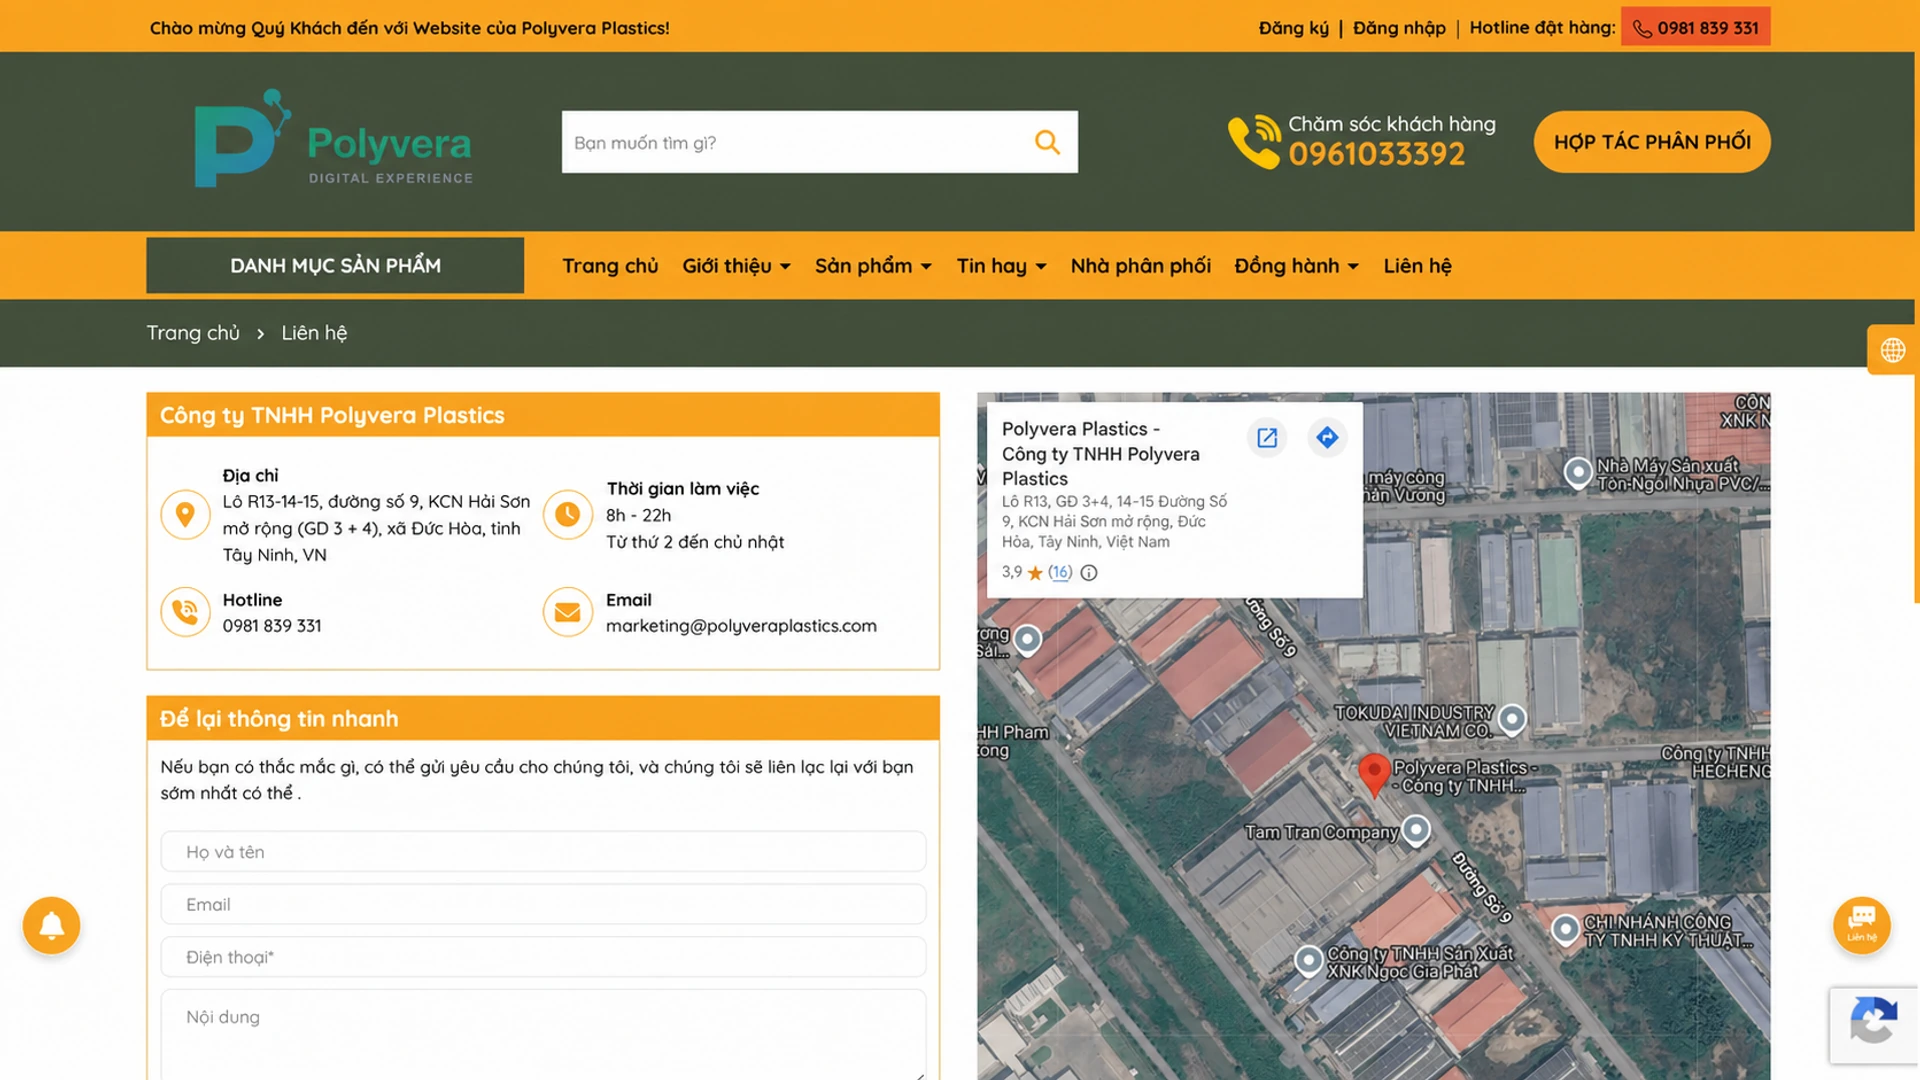
Task: Click the rating info icon on map card
Action: tap(1089, 573)
